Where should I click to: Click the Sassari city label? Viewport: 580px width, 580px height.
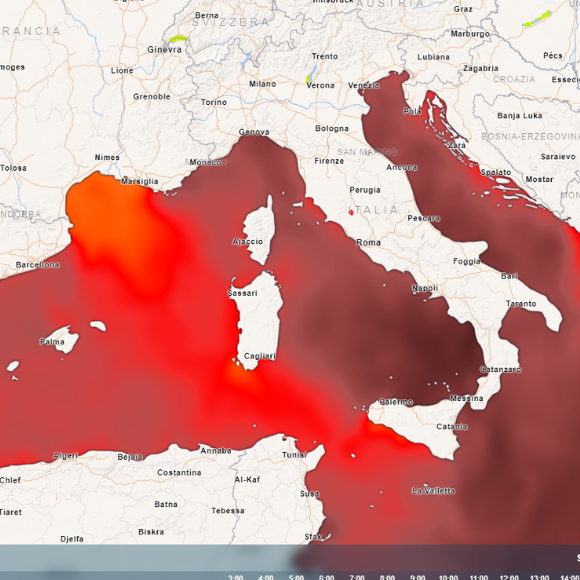242,293
